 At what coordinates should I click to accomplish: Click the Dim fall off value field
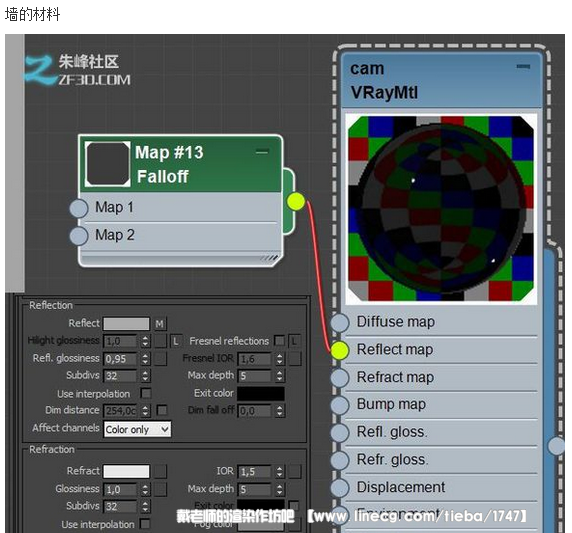(x=255, y=411)
